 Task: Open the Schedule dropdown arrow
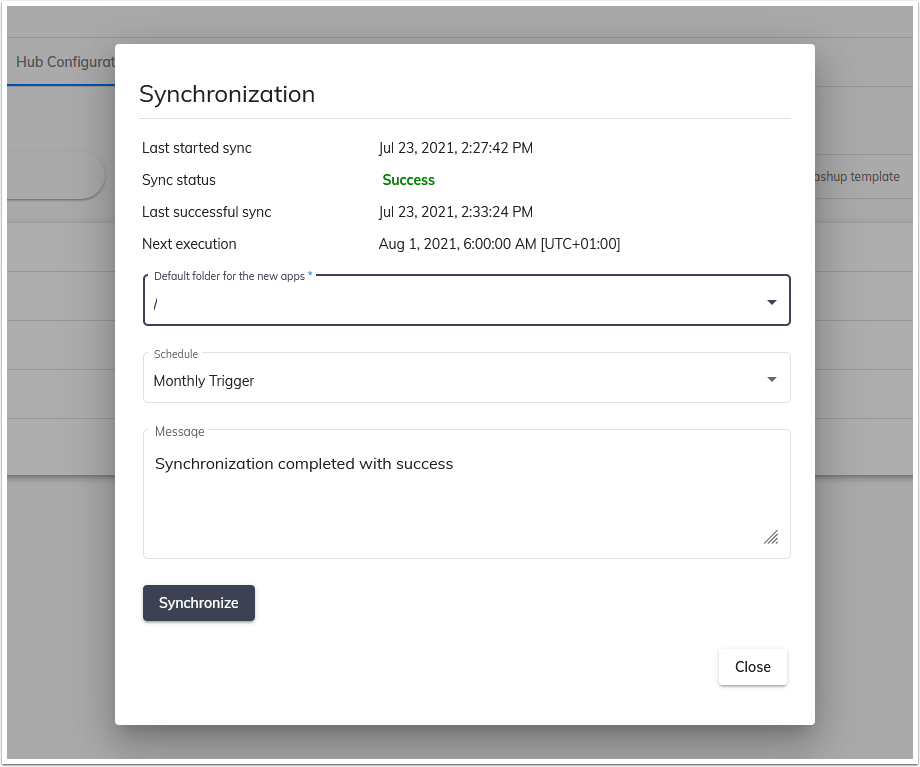click(x=771, y=378)
